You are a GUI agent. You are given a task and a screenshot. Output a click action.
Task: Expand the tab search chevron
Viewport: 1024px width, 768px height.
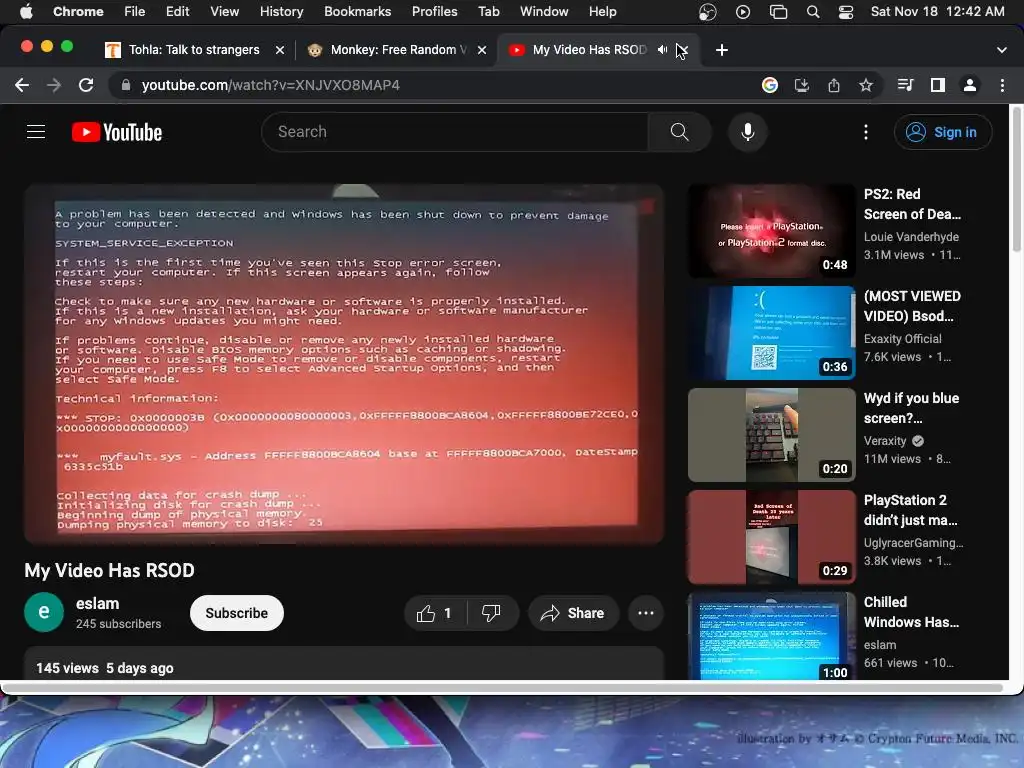click(1001, 50)
